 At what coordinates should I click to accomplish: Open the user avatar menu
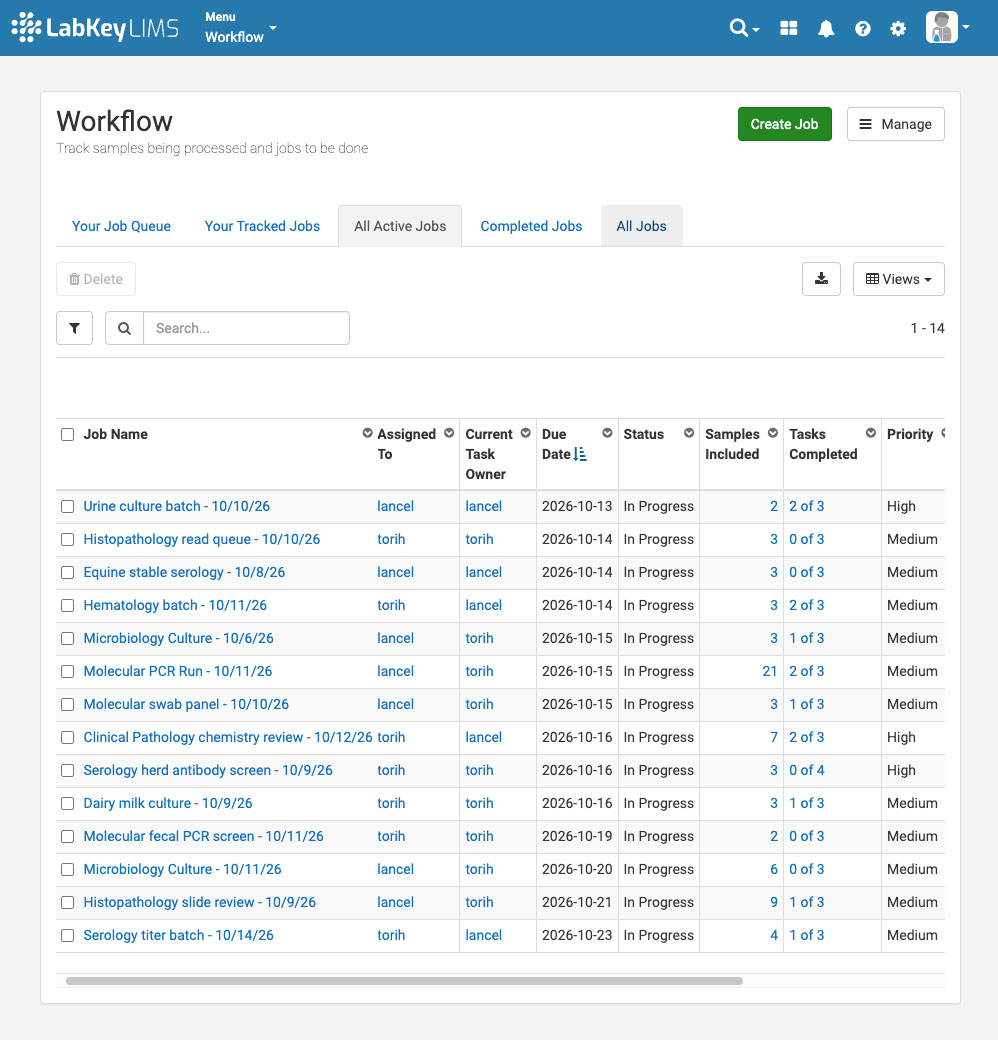947,27
